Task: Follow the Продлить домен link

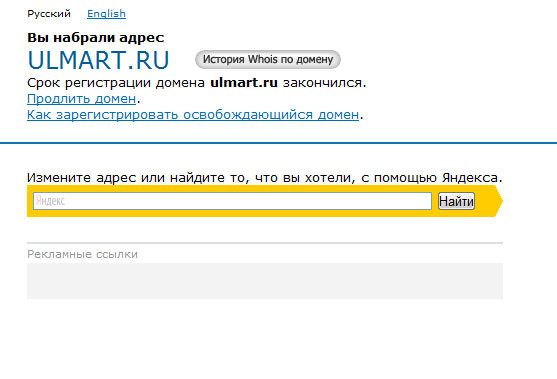Action: 81,98
